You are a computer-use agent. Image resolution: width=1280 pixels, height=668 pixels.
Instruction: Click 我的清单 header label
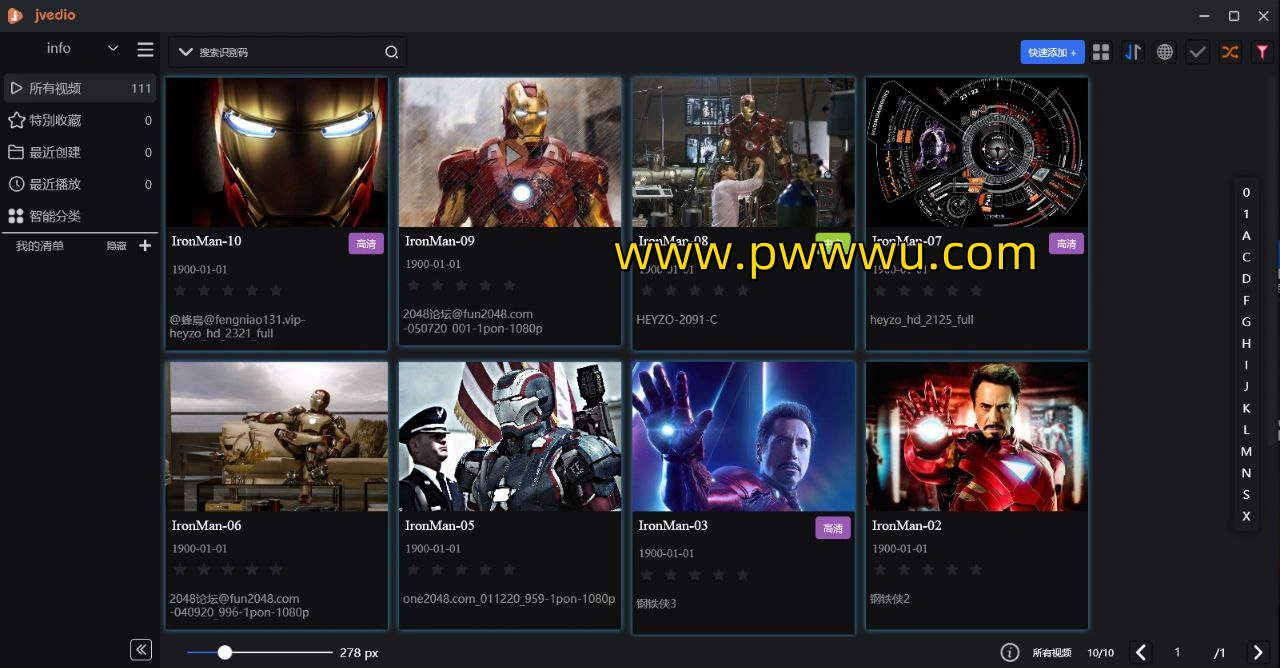pos(40,246)
